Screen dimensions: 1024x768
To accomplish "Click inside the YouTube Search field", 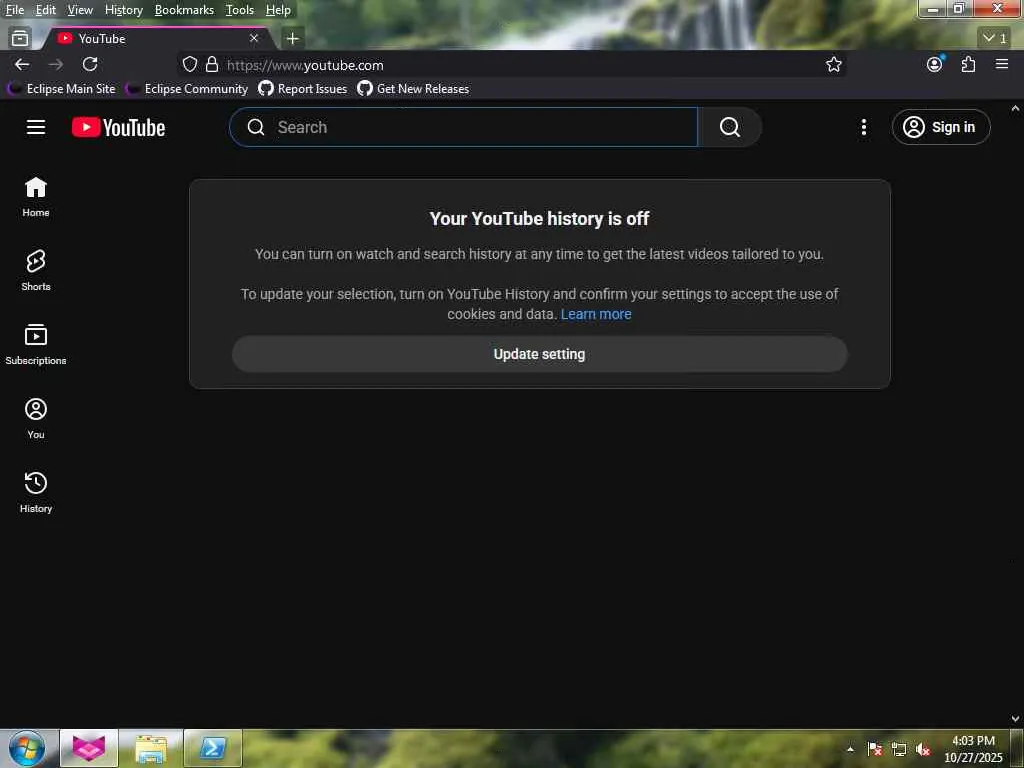I will [x=464, y=127].
